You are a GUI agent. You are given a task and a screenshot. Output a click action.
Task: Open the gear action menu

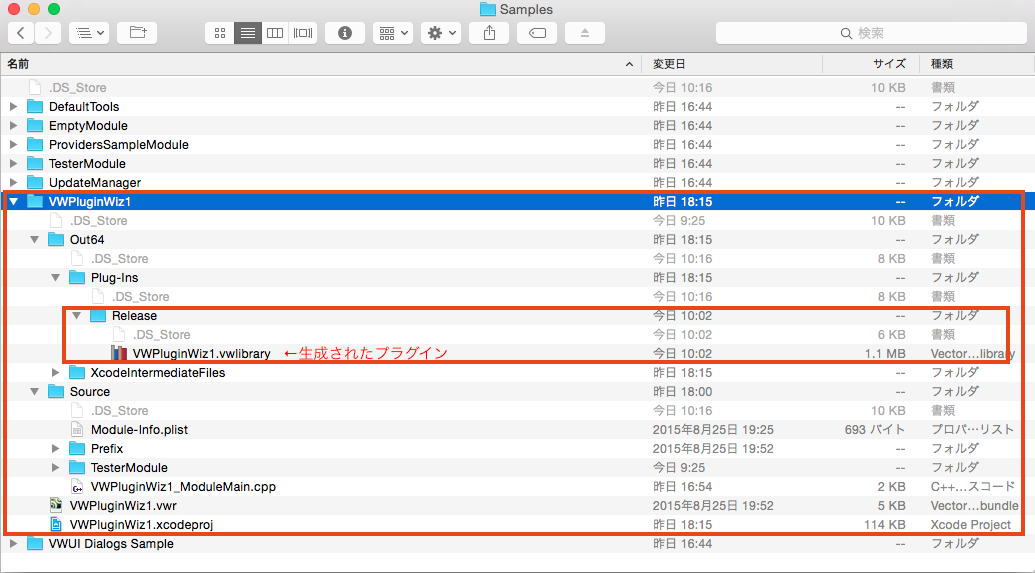coord(441,33)
